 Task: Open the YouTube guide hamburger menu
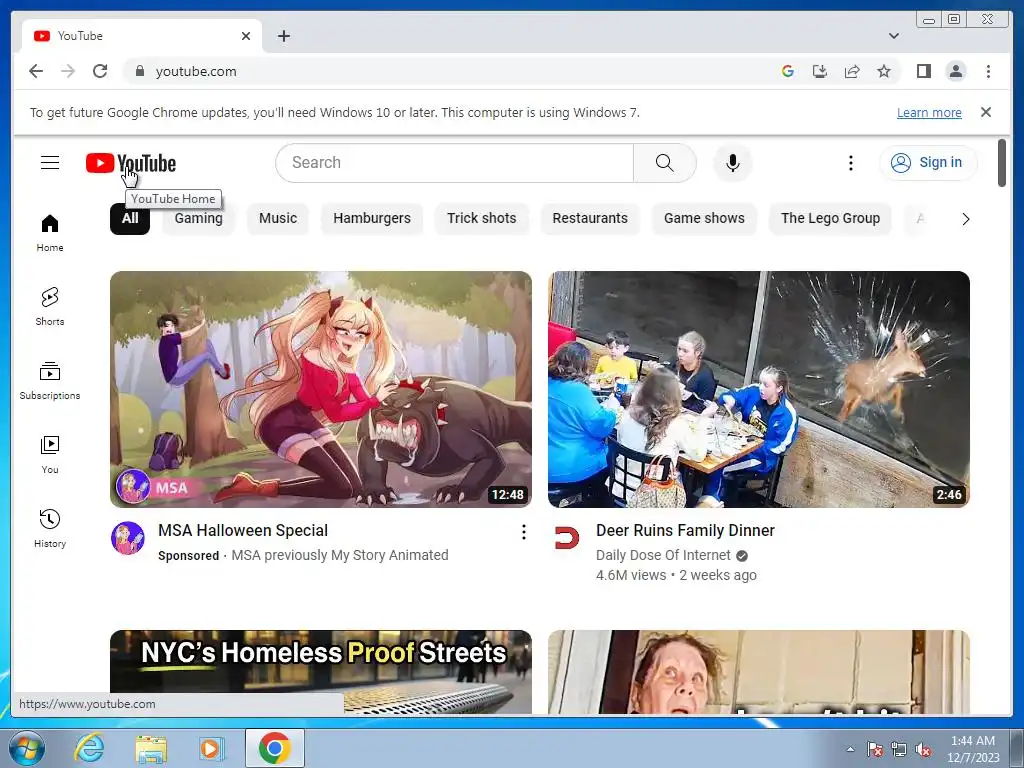pyautogui.click(x=50, y=163)
